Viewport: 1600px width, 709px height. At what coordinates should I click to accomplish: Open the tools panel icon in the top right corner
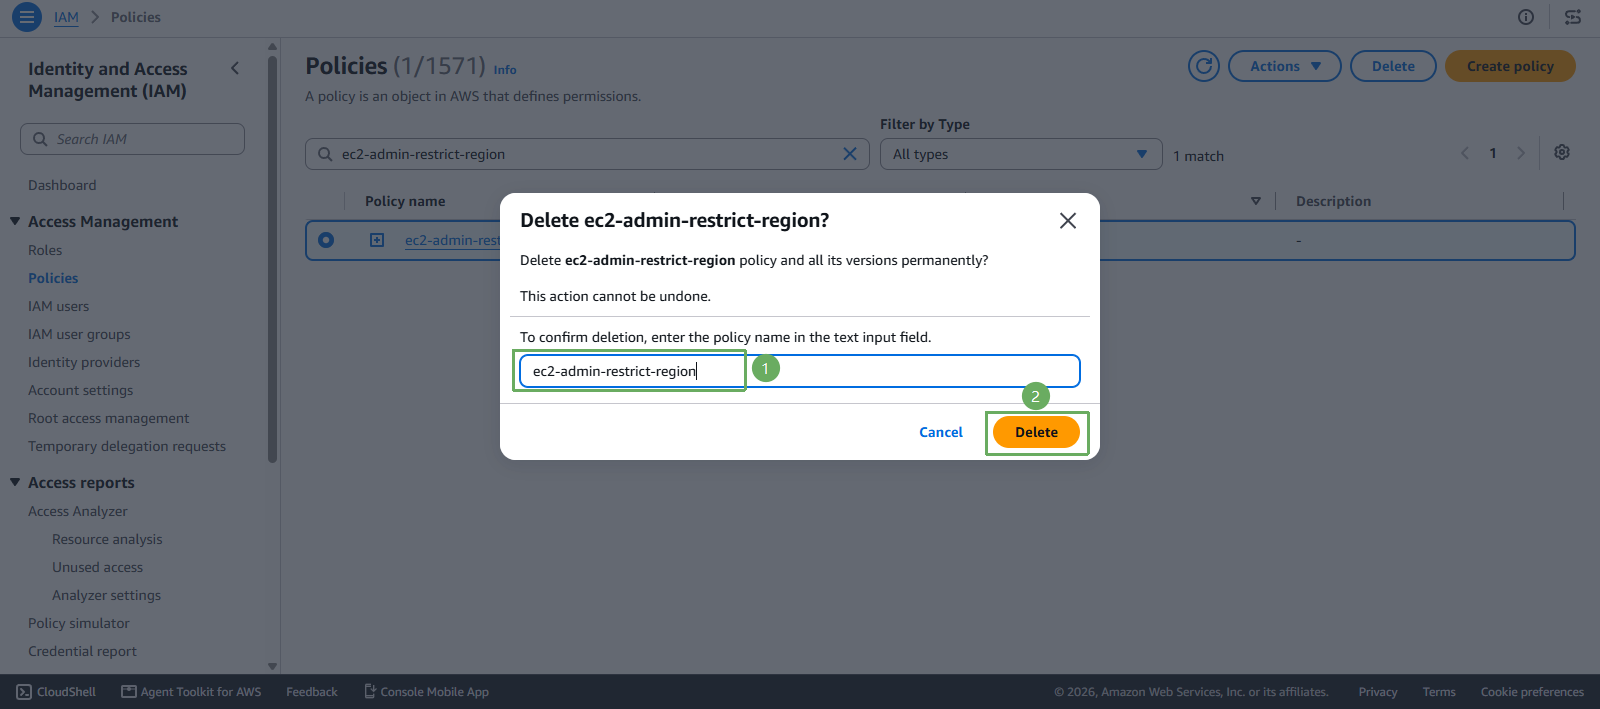pyautogui.click(x=1573, y=17)
